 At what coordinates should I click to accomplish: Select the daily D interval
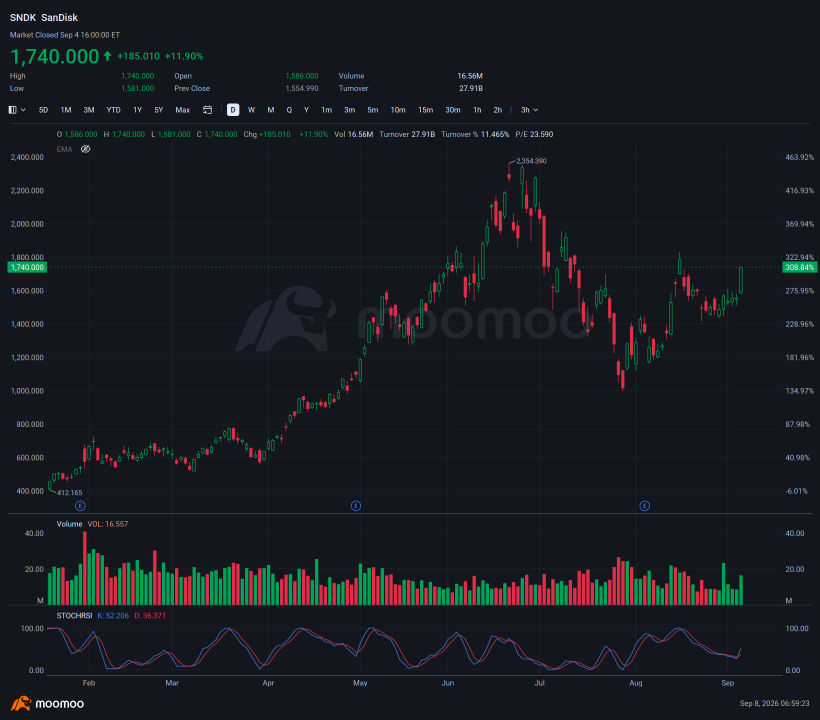pos(233,110)
